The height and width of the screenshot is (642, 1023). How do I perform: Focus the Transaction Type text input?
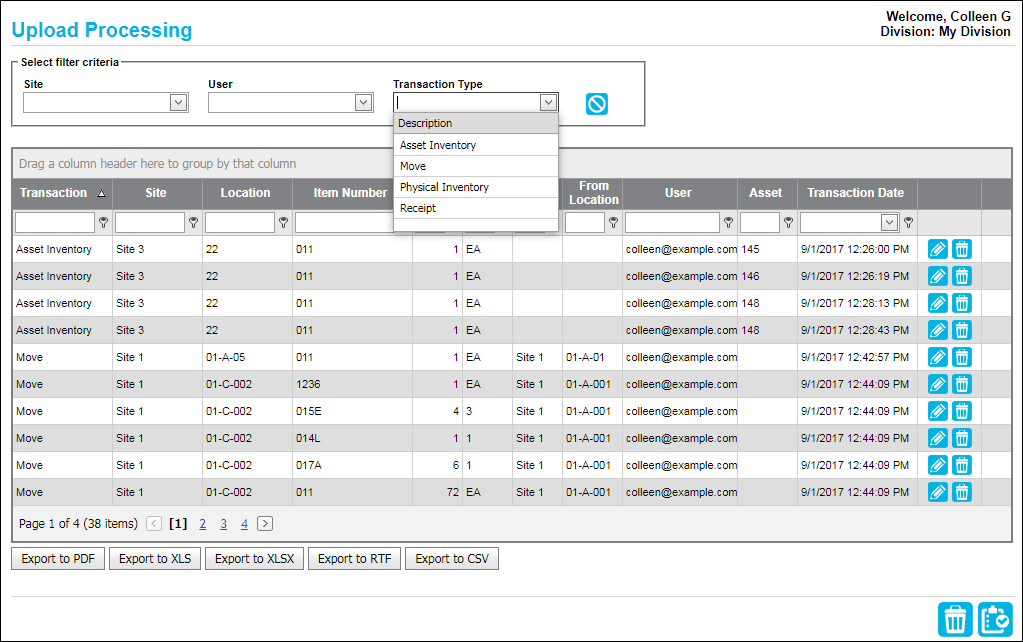click(x=467, y=102)
